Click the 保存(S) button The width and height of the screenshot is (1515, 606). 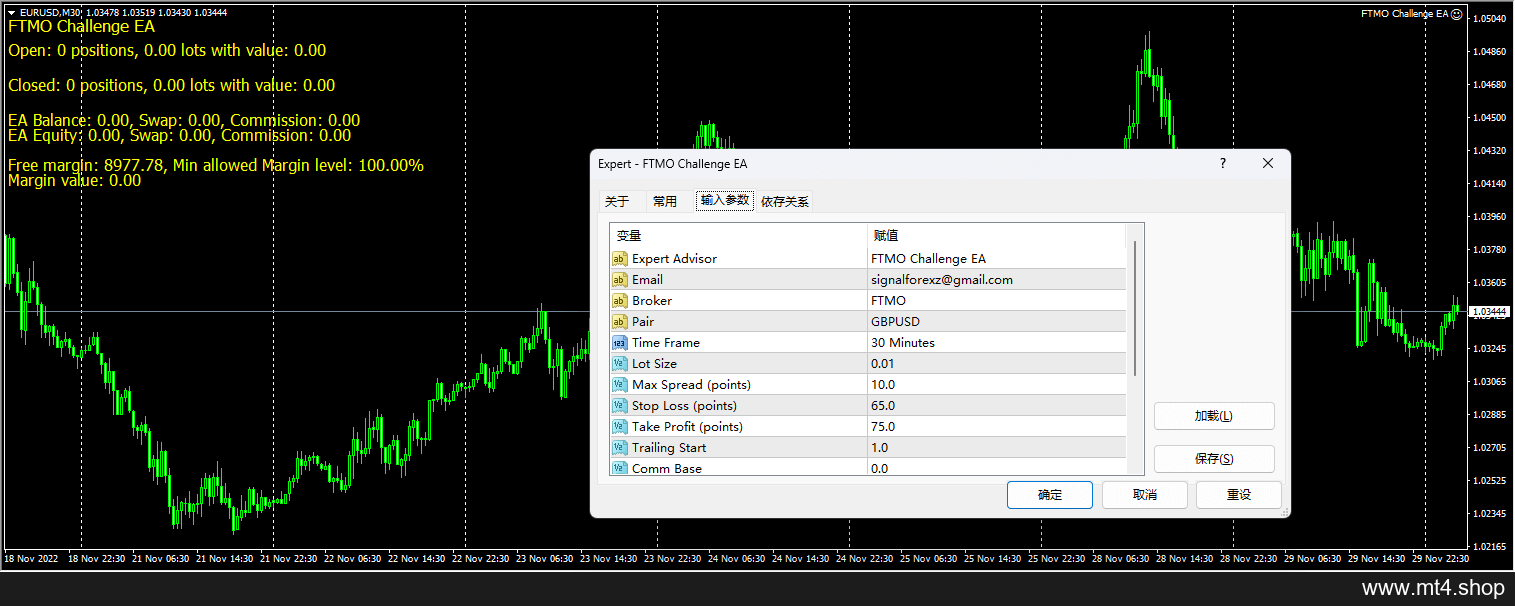pos(1214,459)
